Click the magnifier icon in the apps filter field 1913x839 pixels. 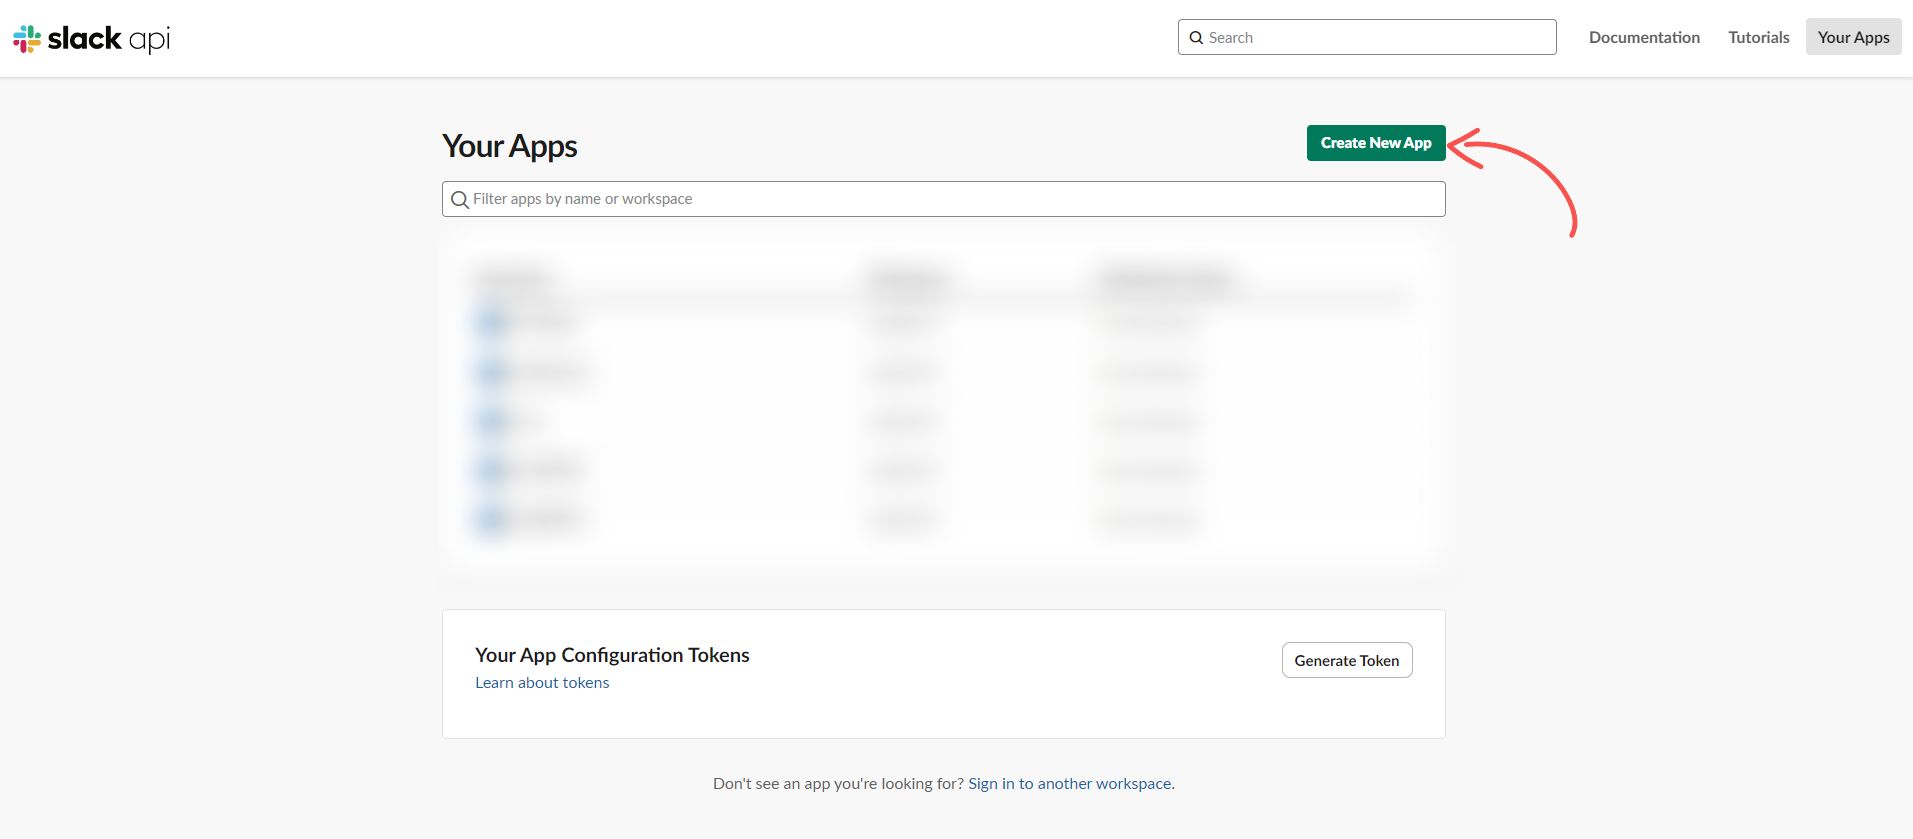click(x=460, y=200)
